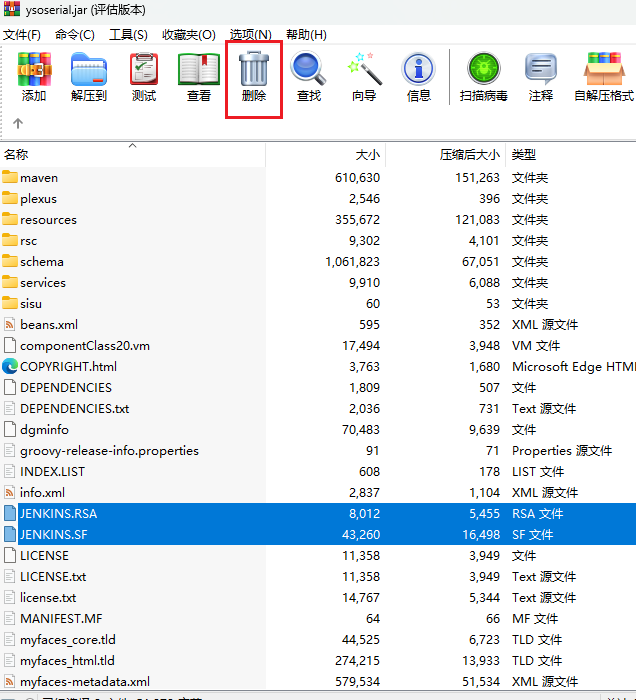Screen dimensions: 636x700
Task: Select the myfaces_html.tld file
Action: (x=67, y=660)
